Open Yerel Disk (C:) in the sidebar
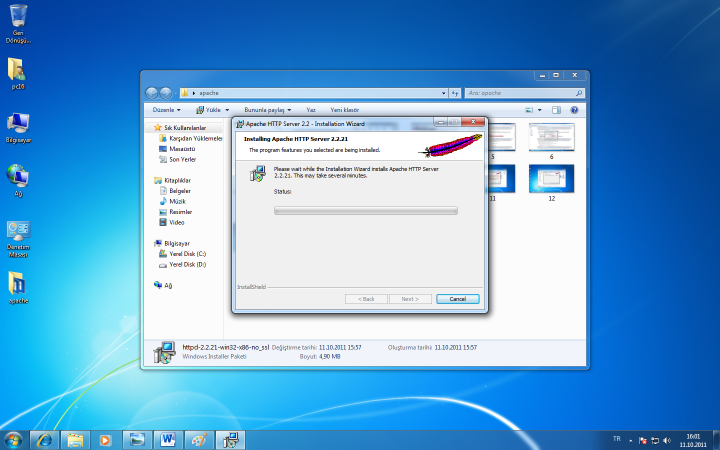720x450 pixels. click(187, 254)
